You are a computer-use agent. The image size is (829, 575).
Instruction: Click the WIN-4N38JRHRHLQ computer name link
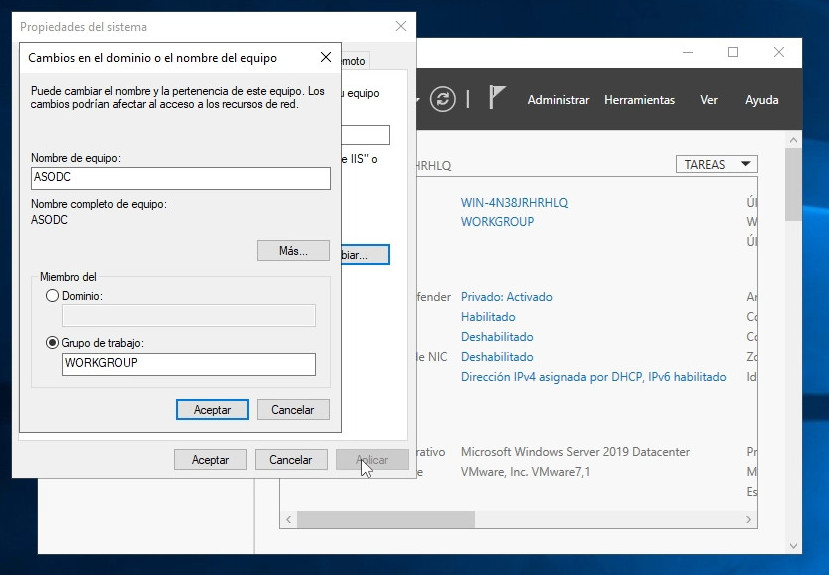tap(514, 202)
